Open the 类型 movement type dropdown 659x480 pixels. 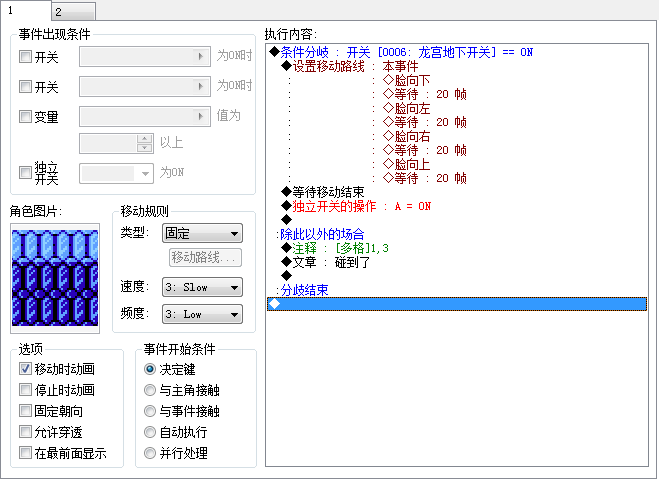point(202,233)
